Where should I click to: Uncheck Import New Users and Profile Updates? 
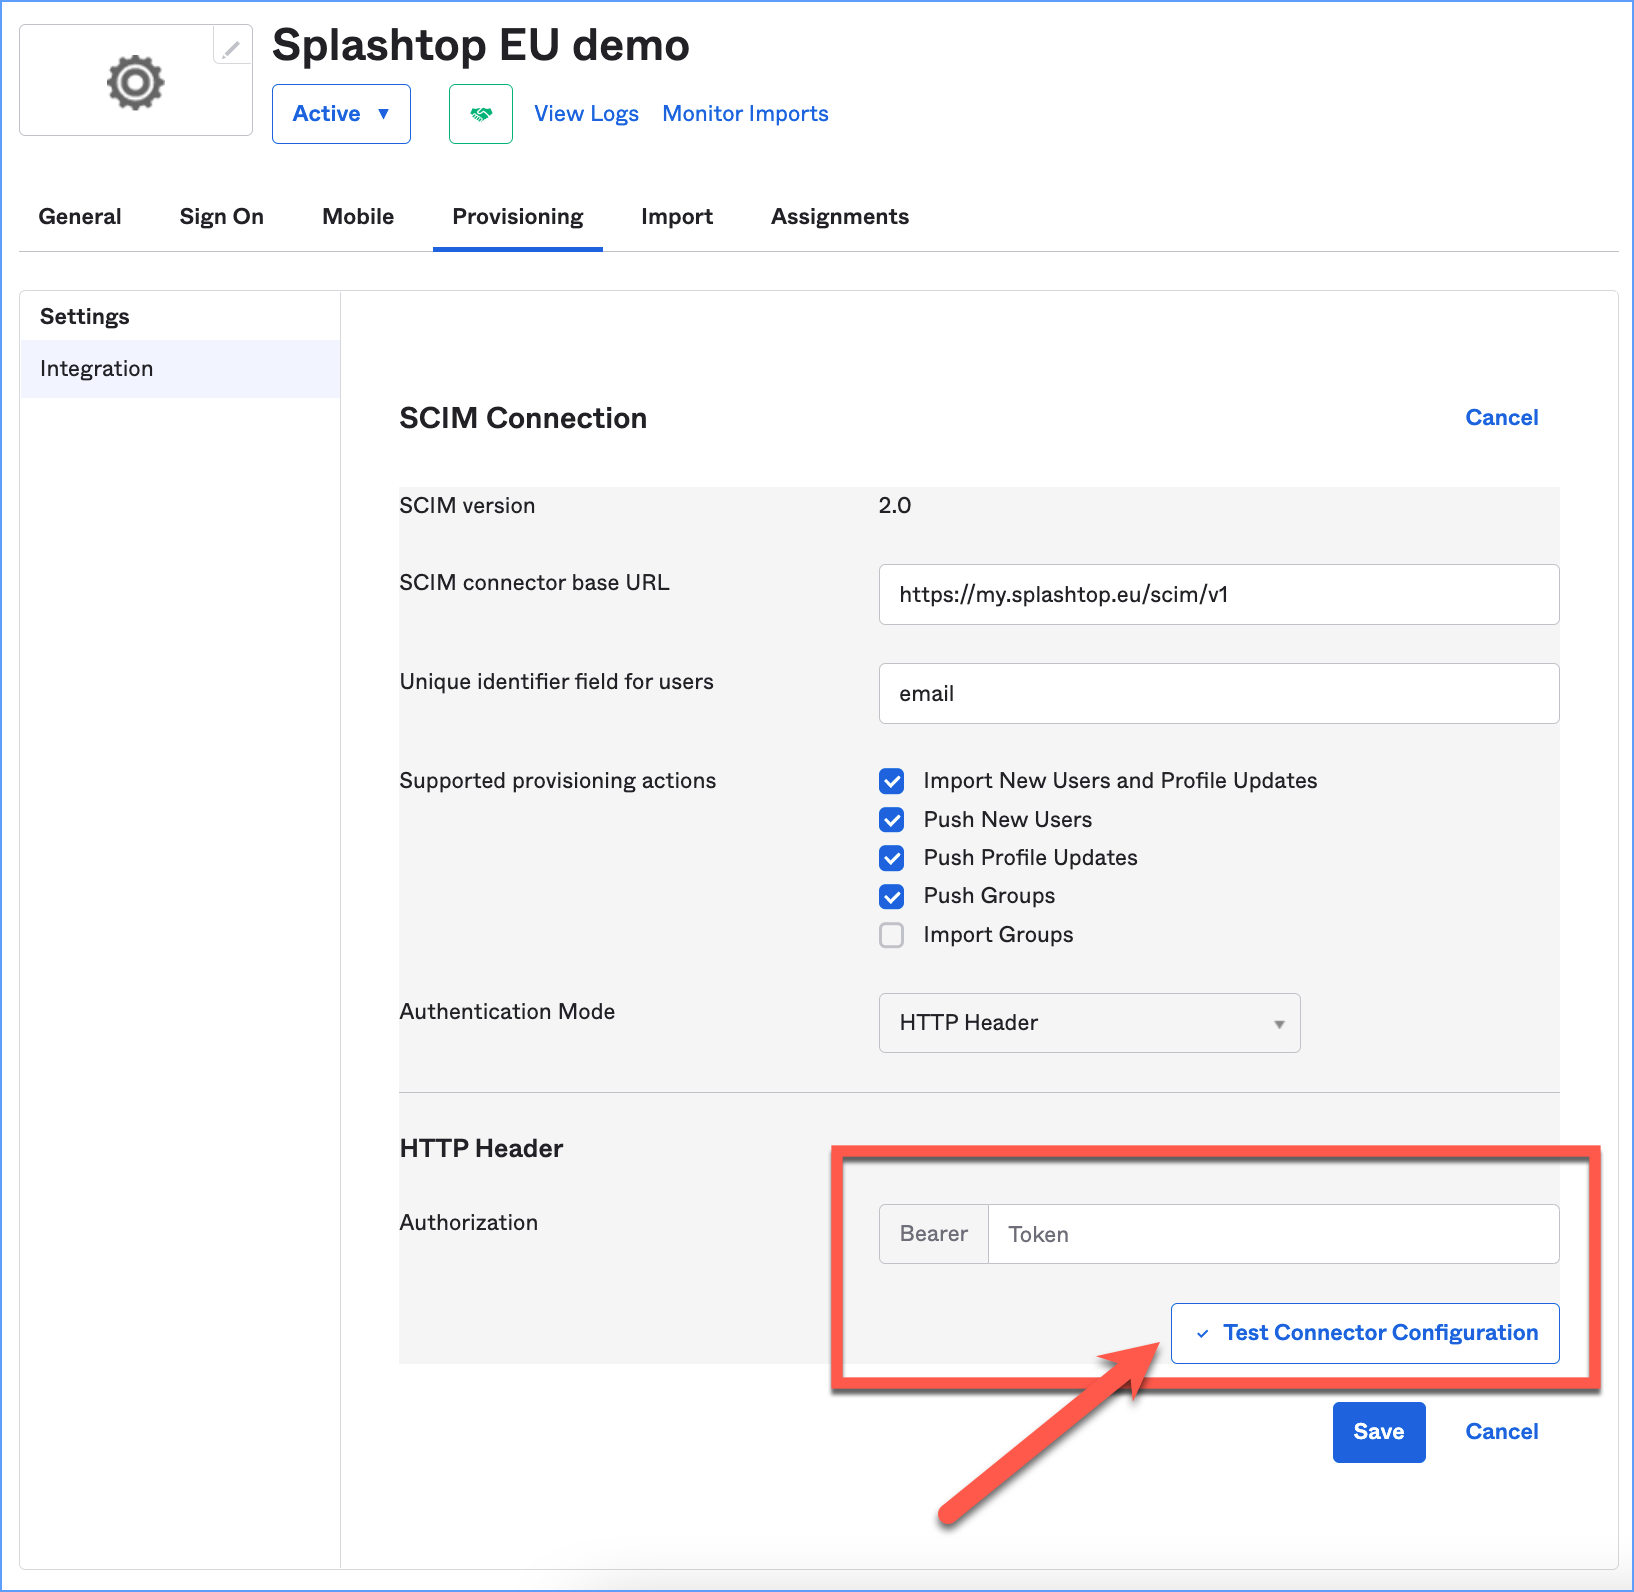tap(892, 781)
